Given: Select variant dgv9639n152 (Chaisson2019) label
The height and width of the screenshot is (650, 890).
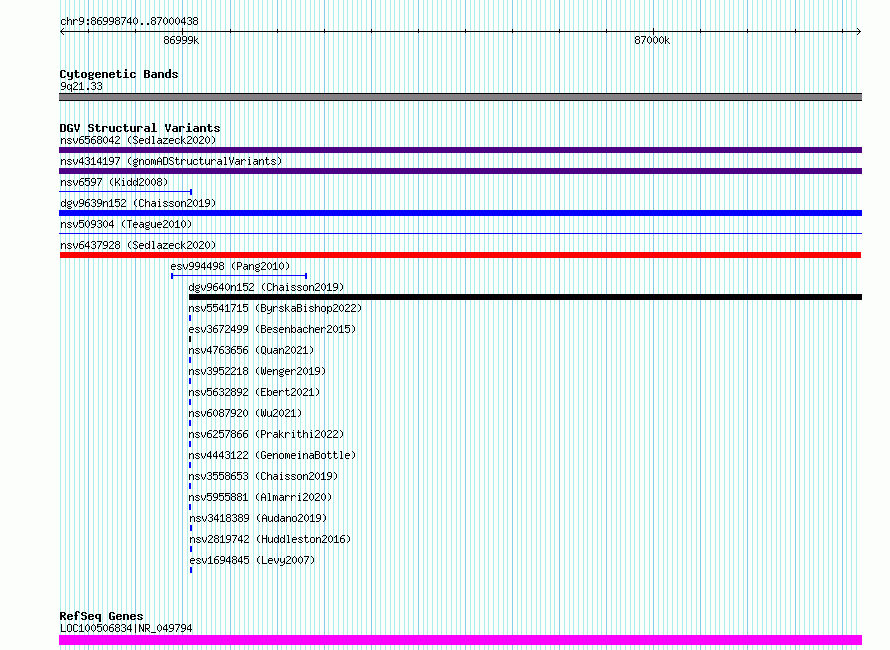Looking at the screenshot, I should [138, 203].
